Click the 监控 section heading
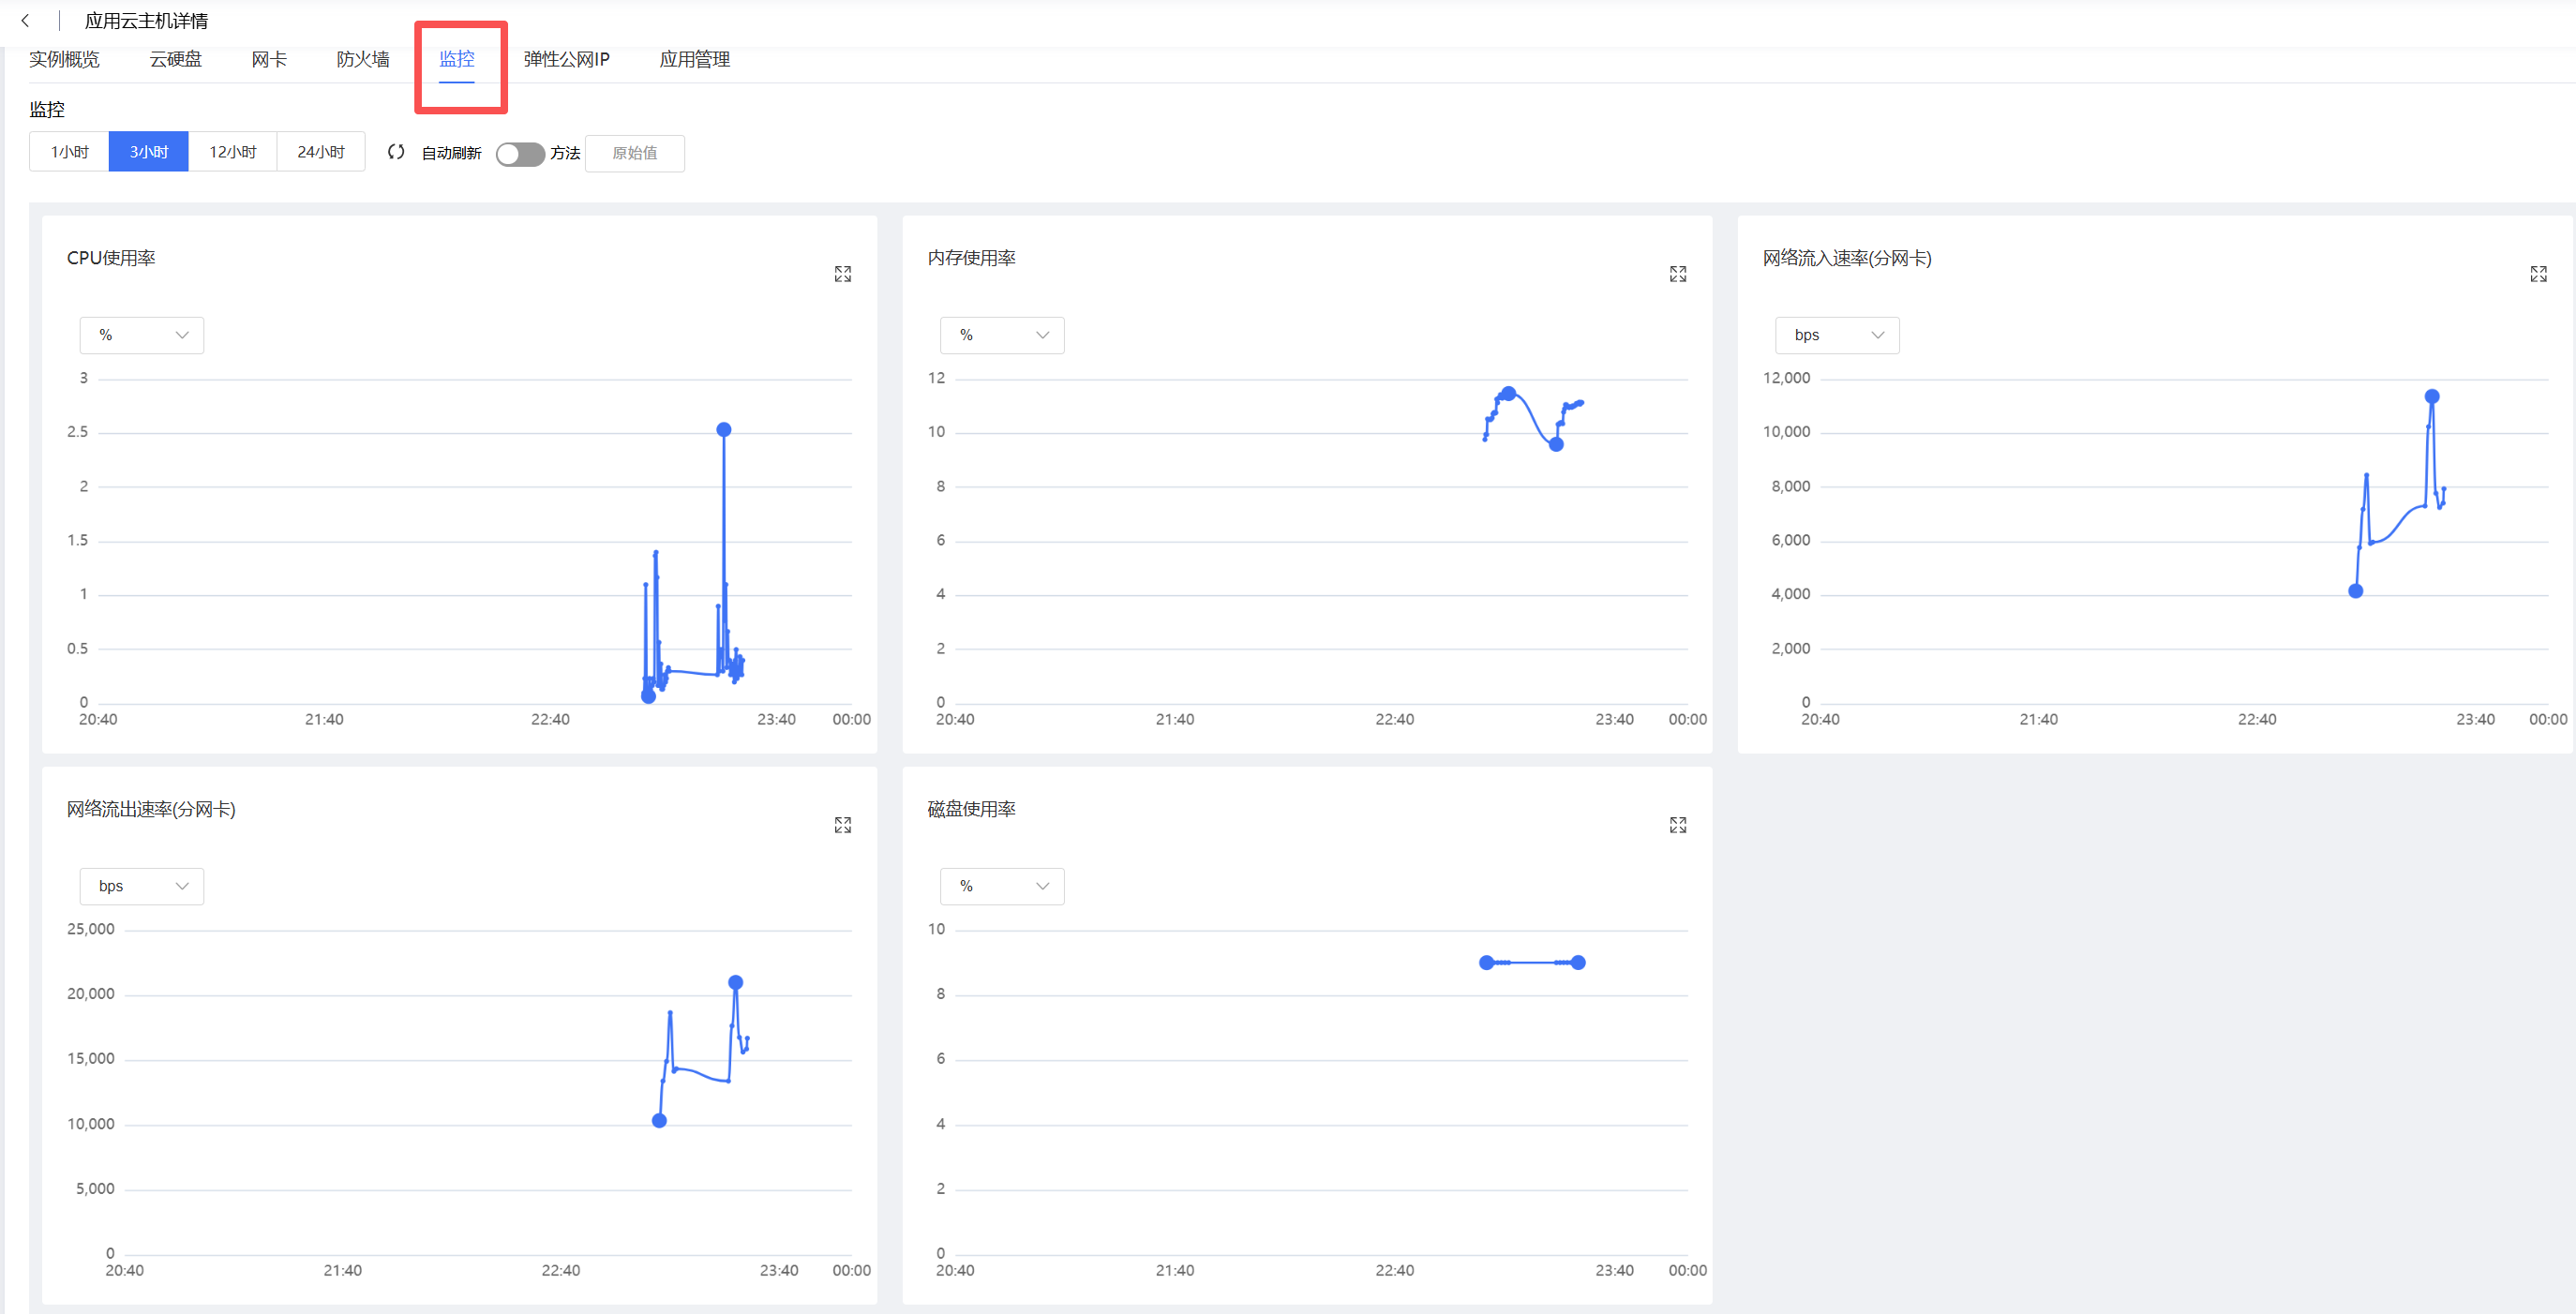2576x1314 pixels. (47, 109)
